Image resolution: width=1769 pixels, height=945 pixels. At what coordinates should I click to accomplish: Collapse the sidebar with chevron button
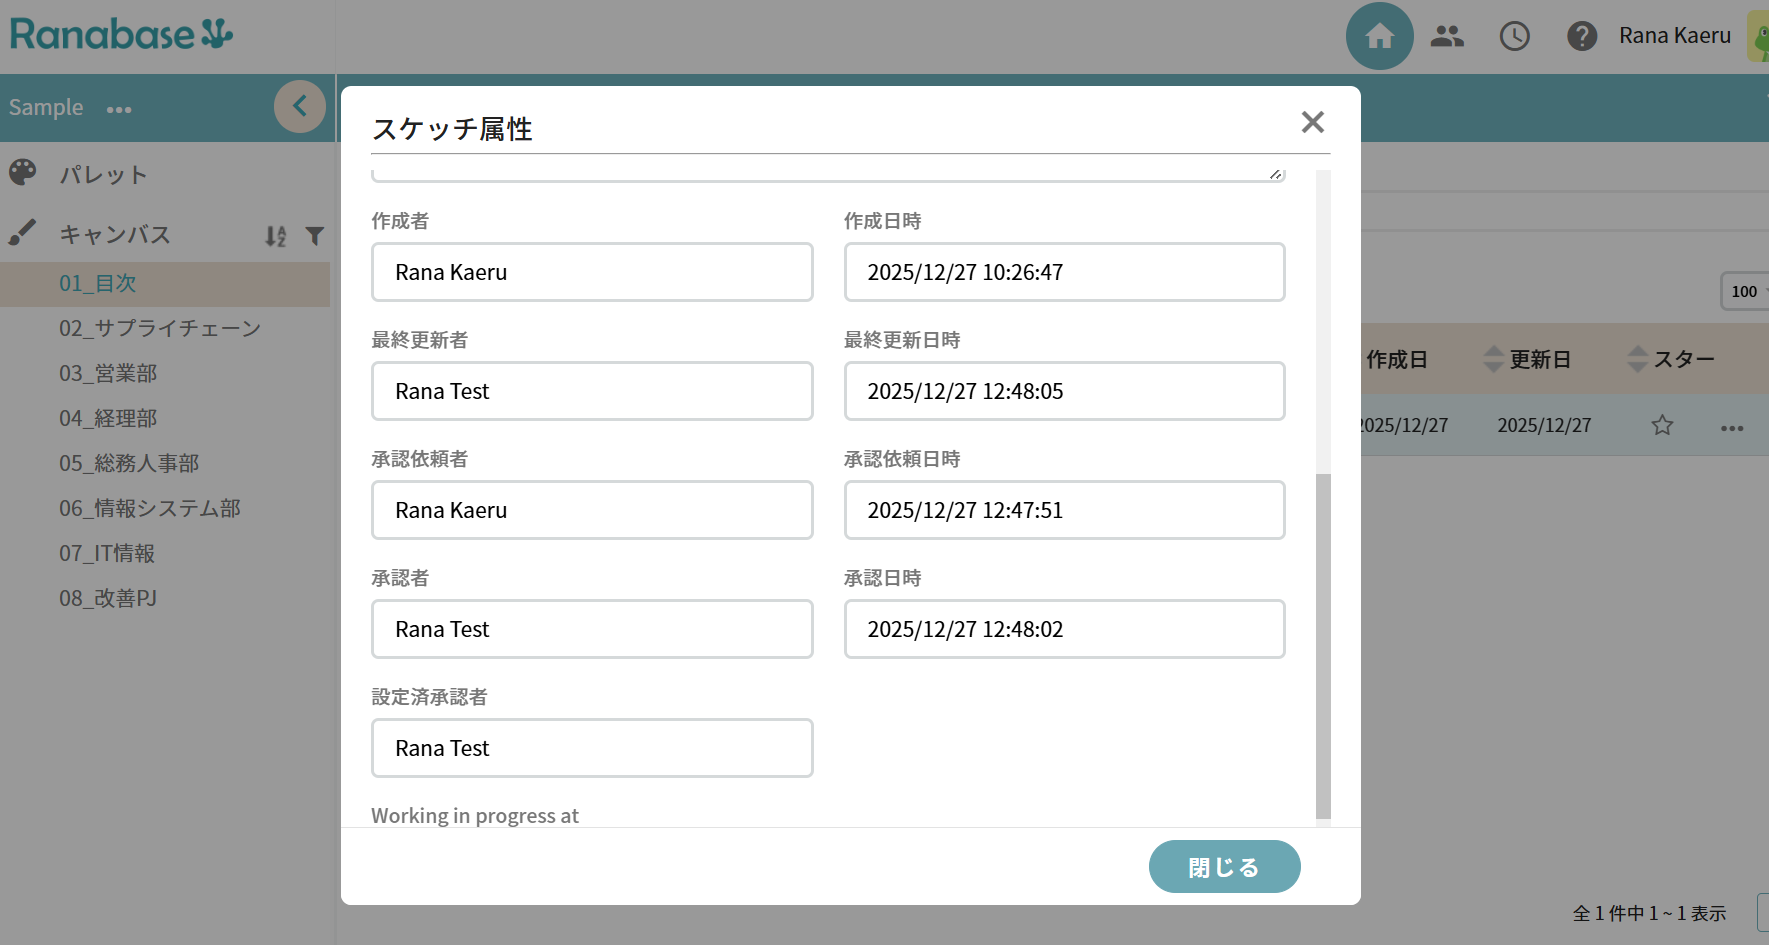coord(299,107)
